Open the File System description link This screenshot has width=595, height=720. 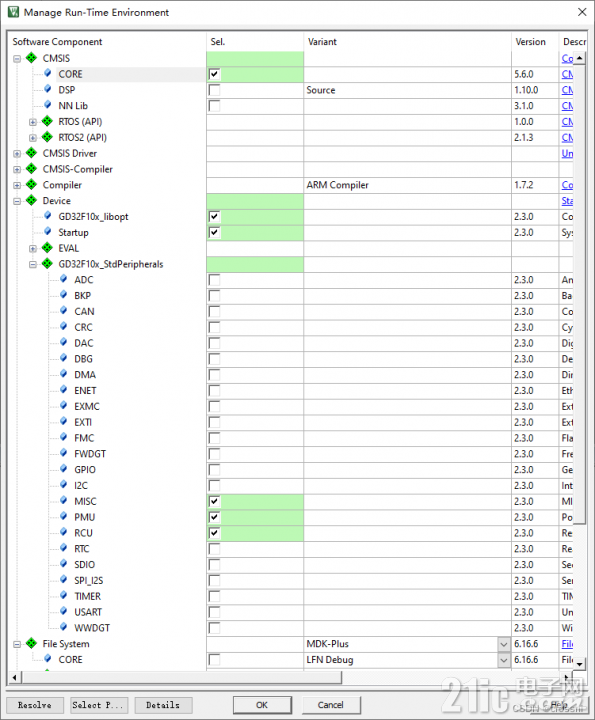pyautogui.click(x=567, y=644)
